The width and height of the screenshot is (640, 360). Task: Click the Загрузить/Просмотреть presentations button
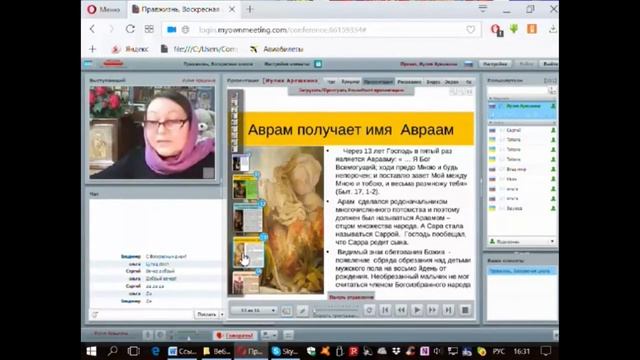click(351, 90)
